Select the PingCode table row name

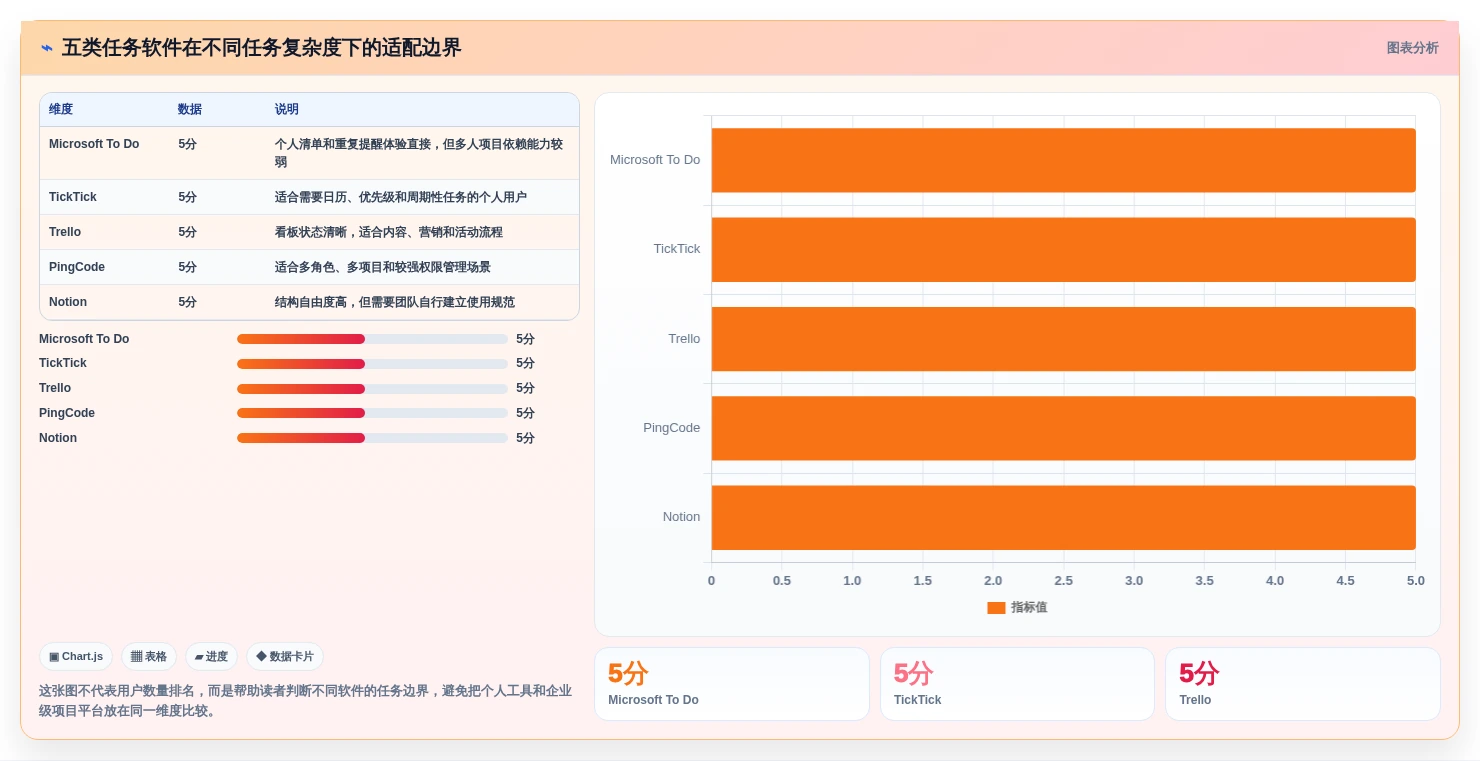click(77, 267)
